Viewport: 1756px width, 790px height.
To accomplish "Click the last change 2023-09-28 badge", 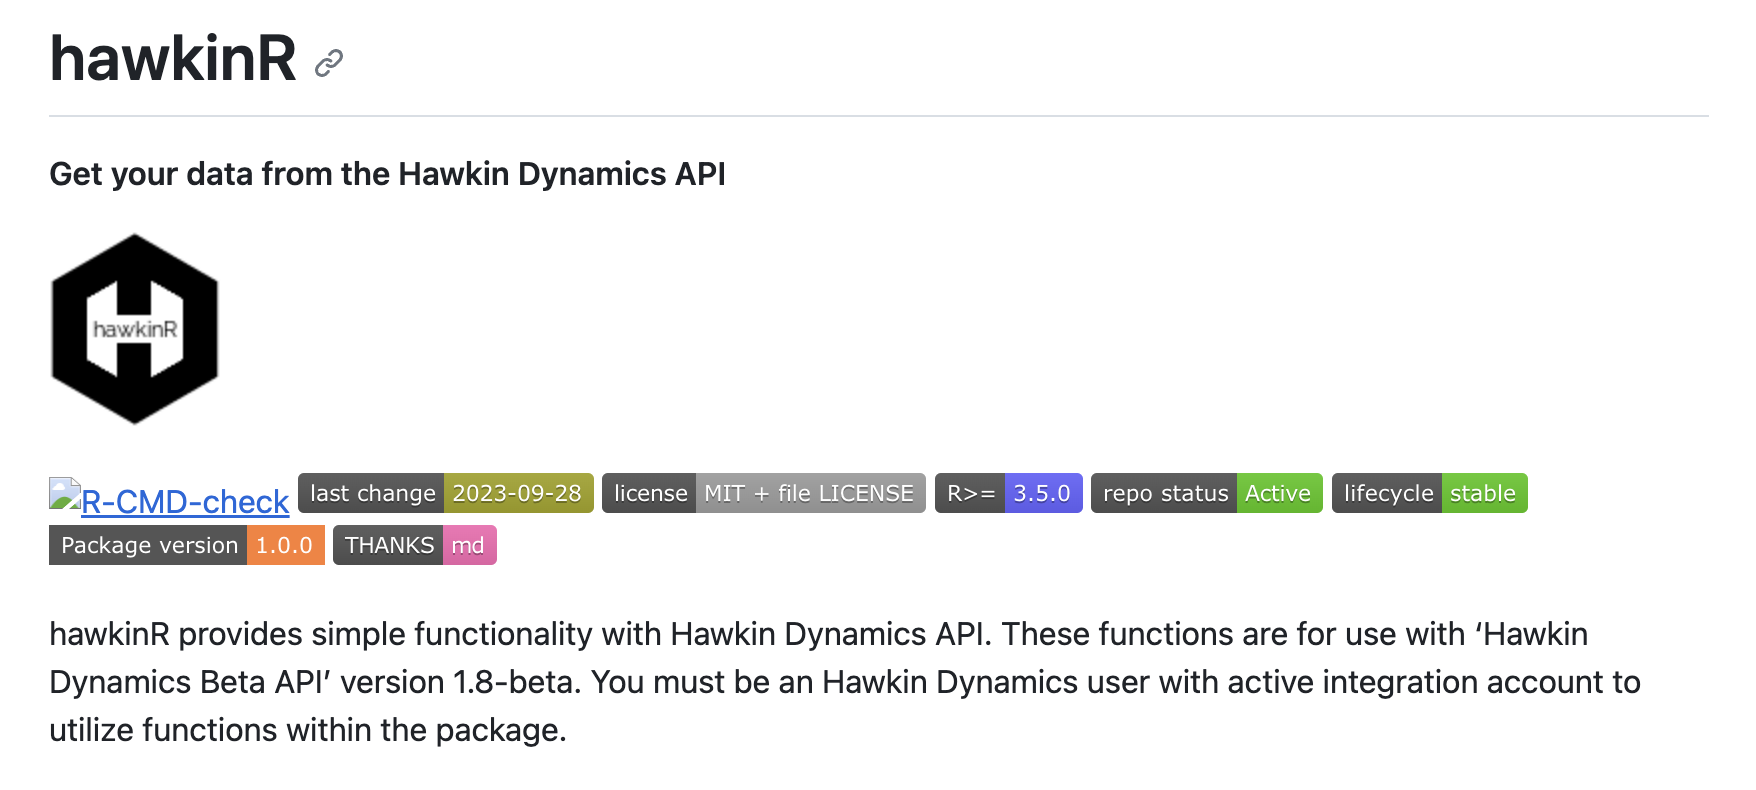I will (446, 493).
